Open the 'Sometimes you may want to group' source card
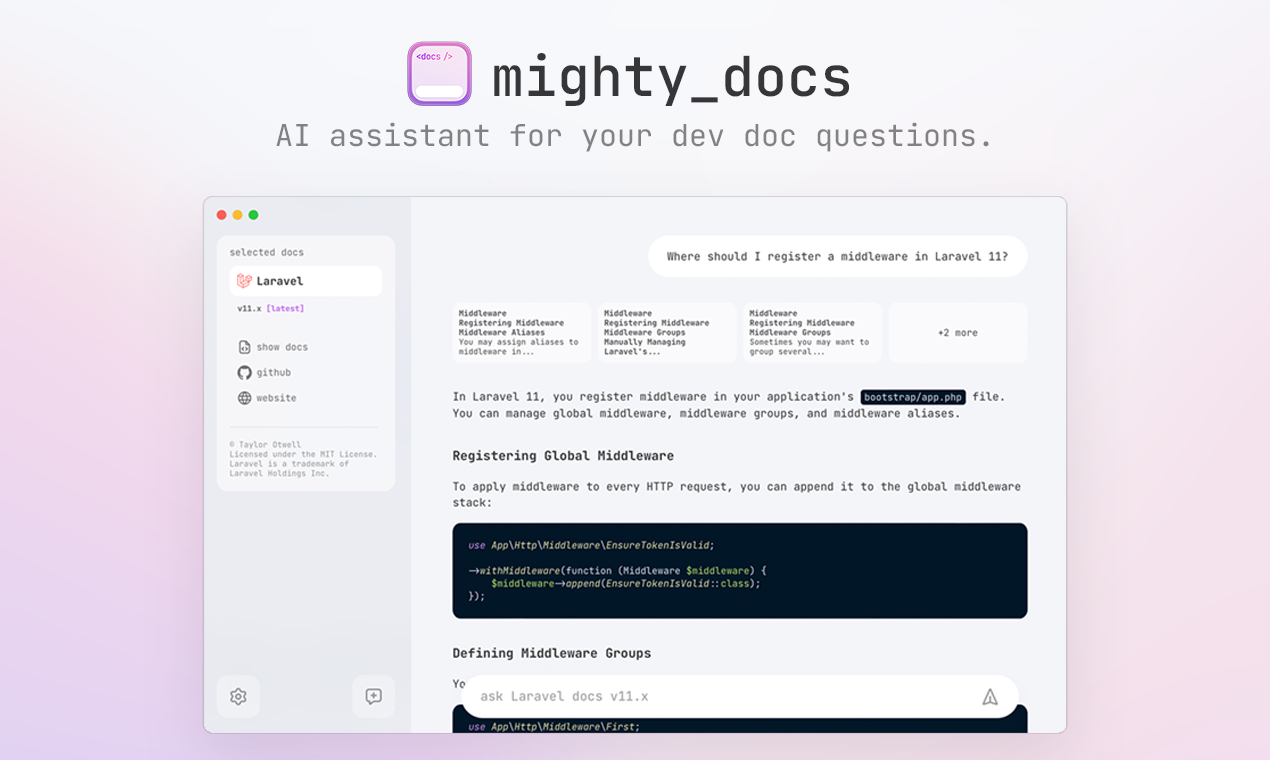1270x760 pixels. coord(812,332)
